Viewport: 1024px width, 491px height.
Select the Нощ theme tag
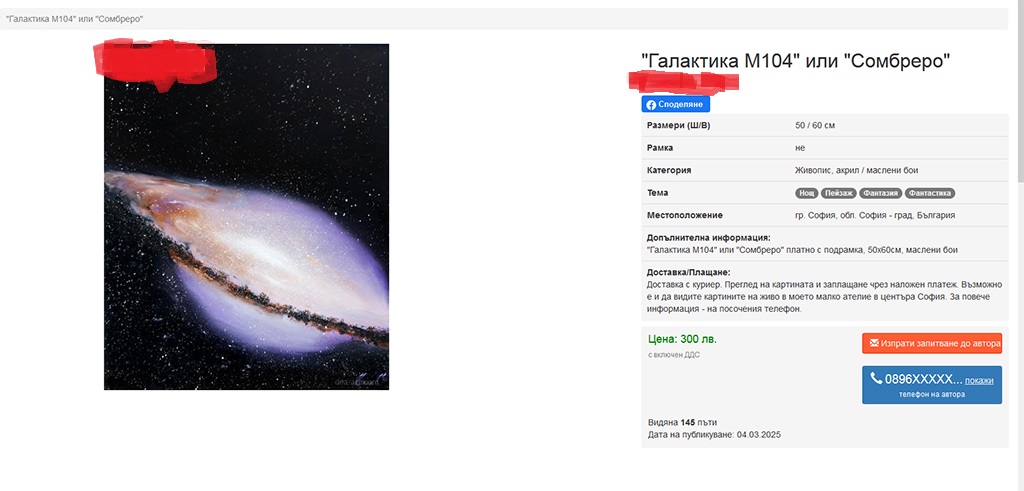(807, 193)
